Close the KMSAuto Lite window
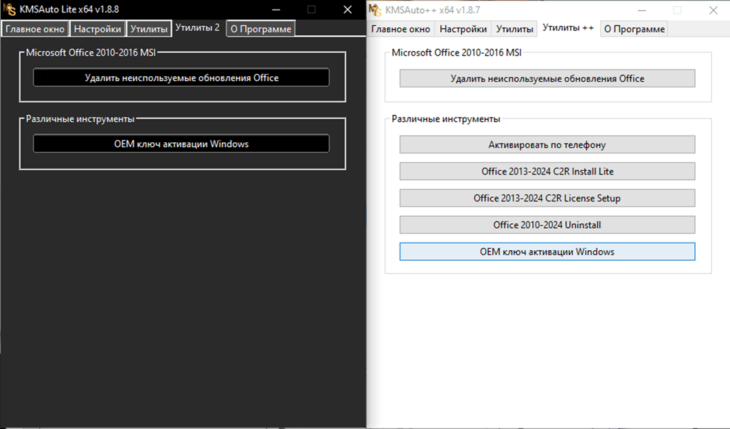730x429 pixels. tap(347, 9)
